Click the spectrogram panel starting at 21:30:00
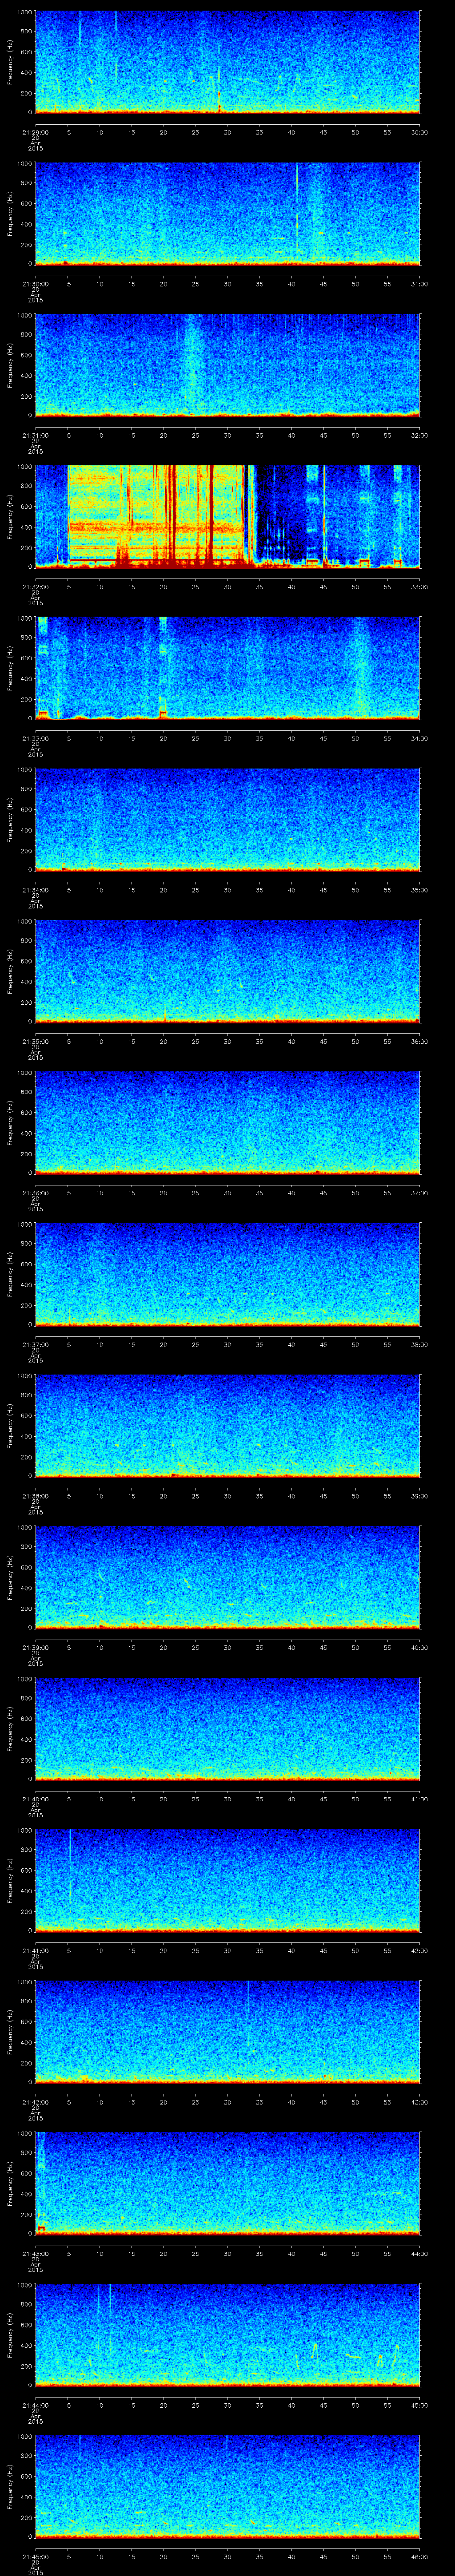 pyautogui.click(x=227, y=213)
